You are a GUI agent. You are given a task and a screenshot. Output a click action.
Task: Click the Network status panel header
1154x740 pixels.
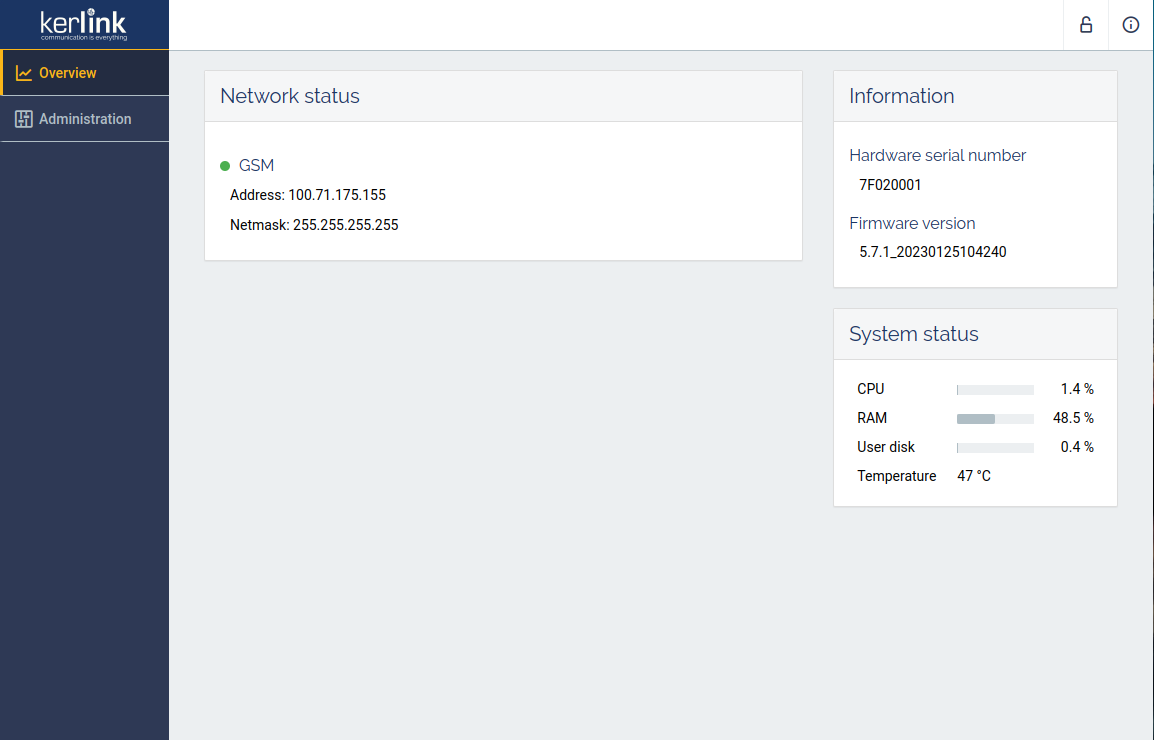click(290, 96)
